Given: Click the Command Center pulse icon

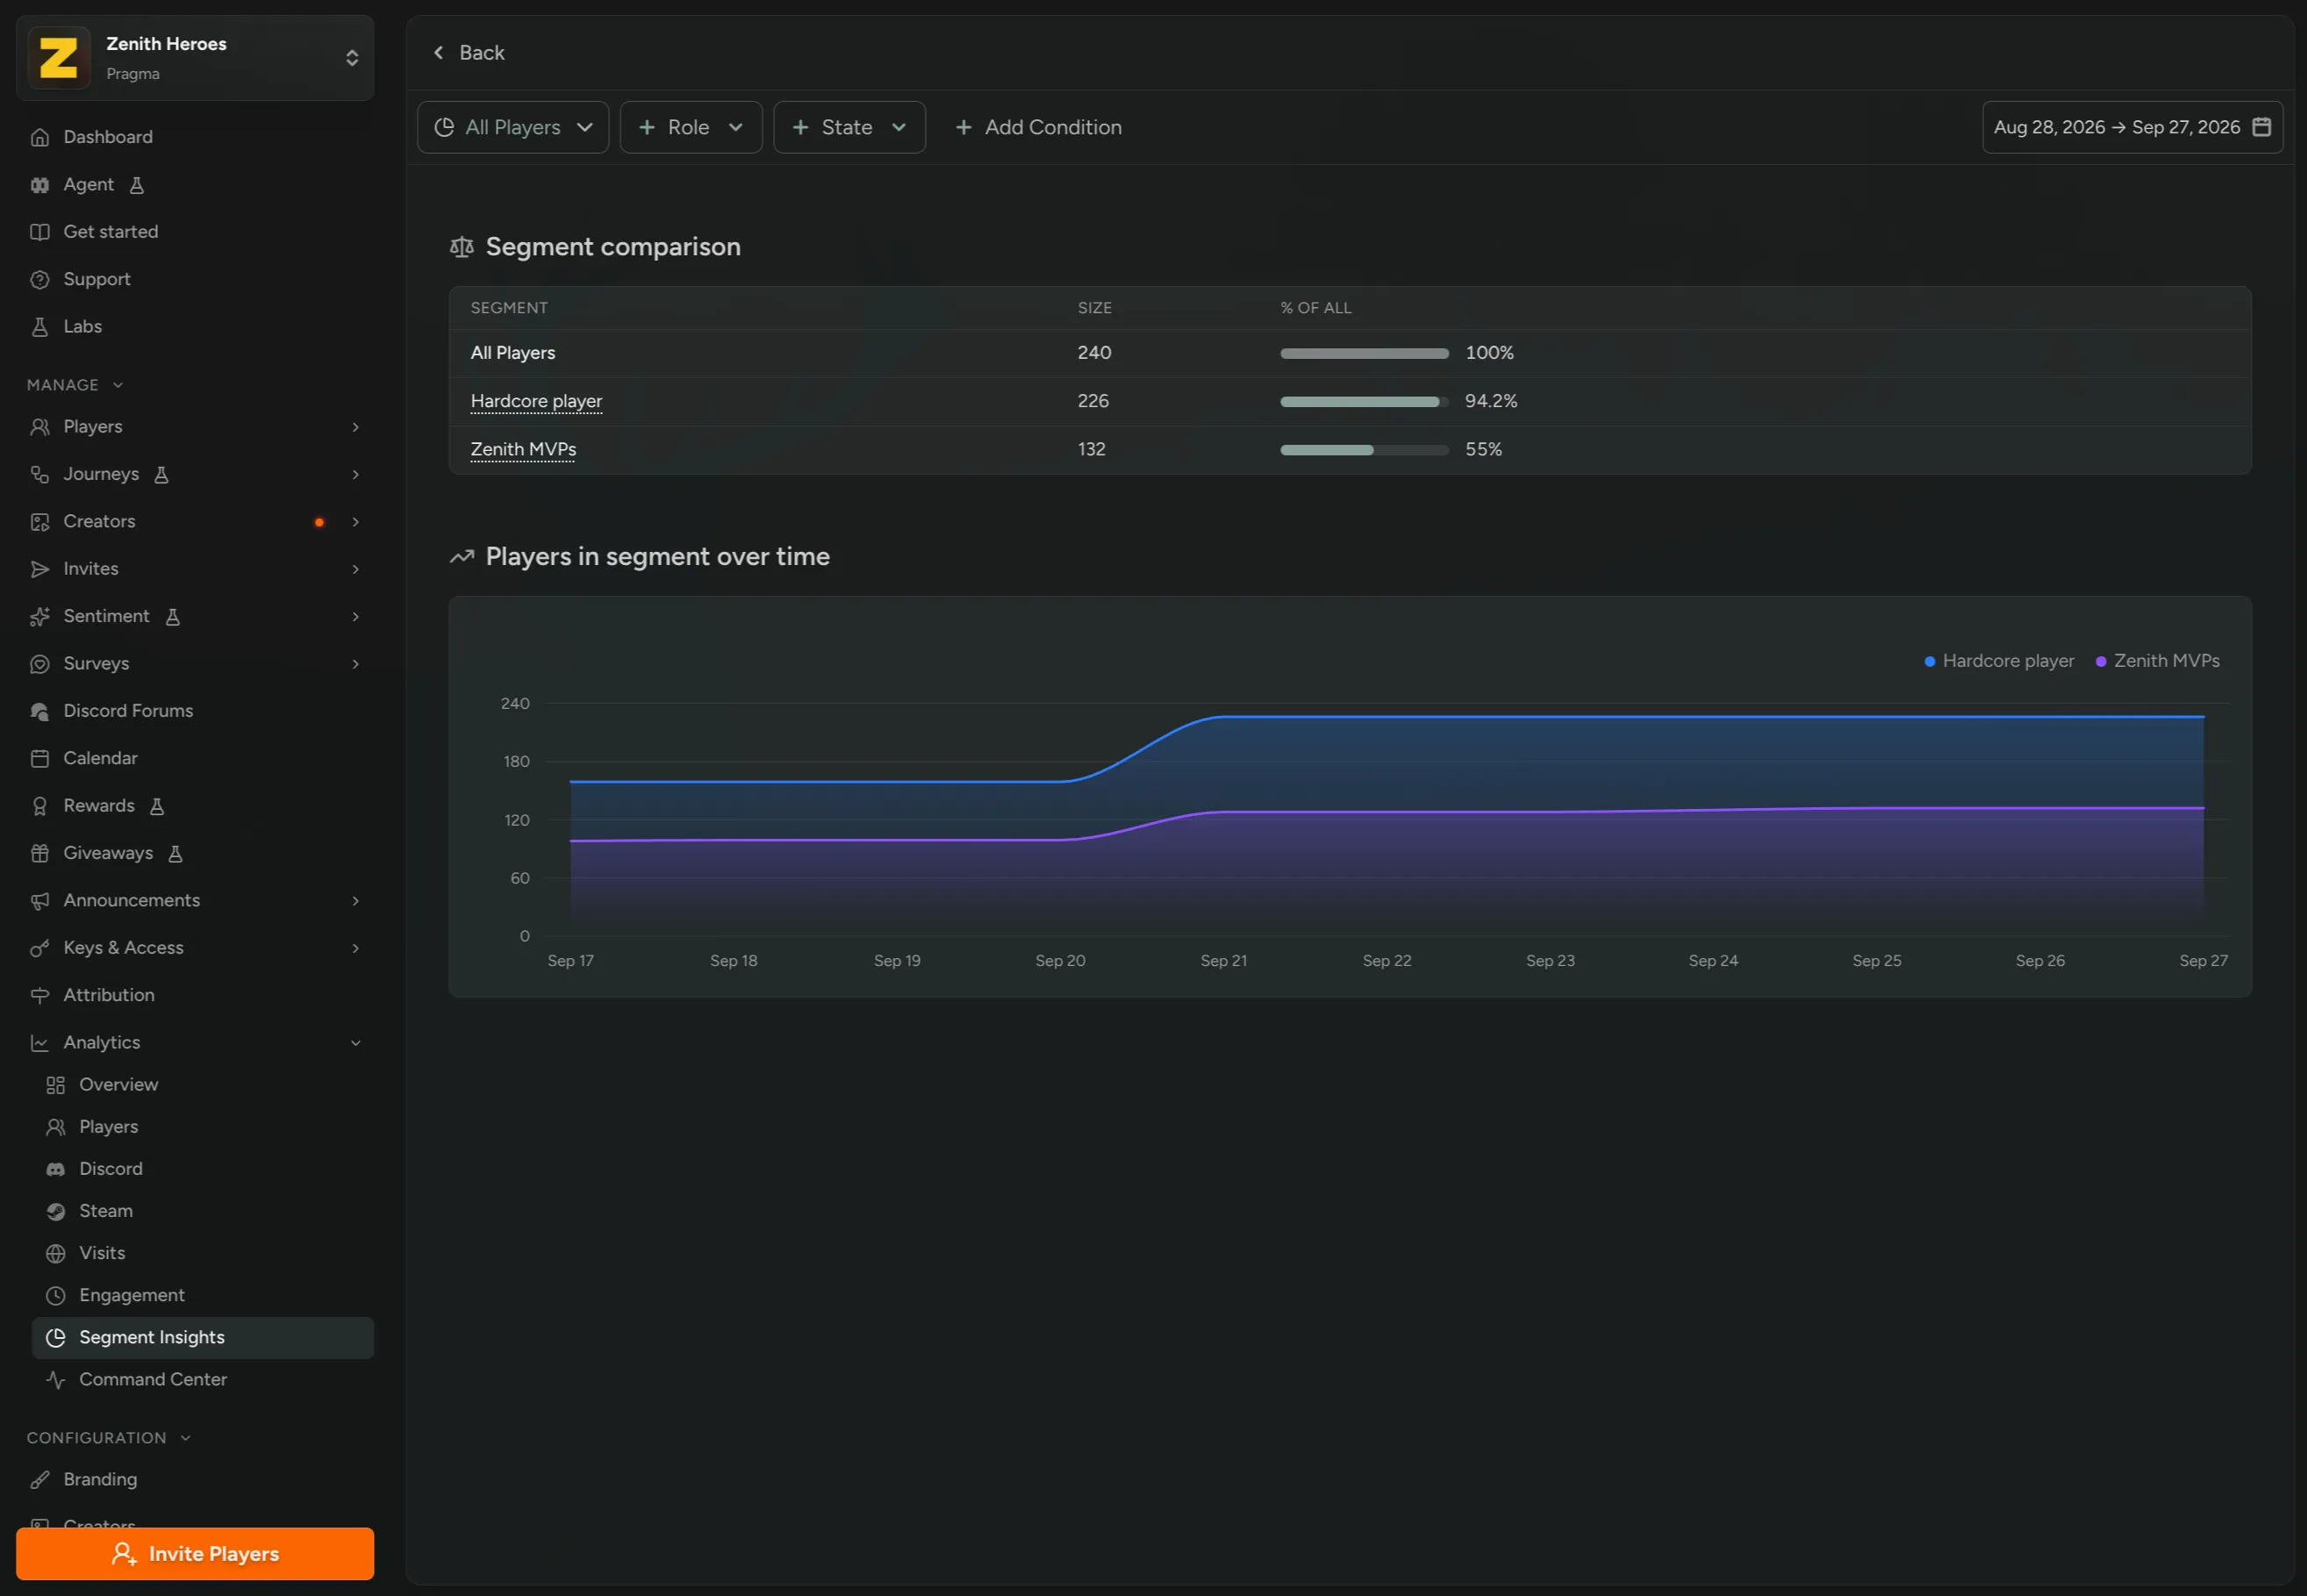Looking at the screenshot, I should click(56, 1380).
